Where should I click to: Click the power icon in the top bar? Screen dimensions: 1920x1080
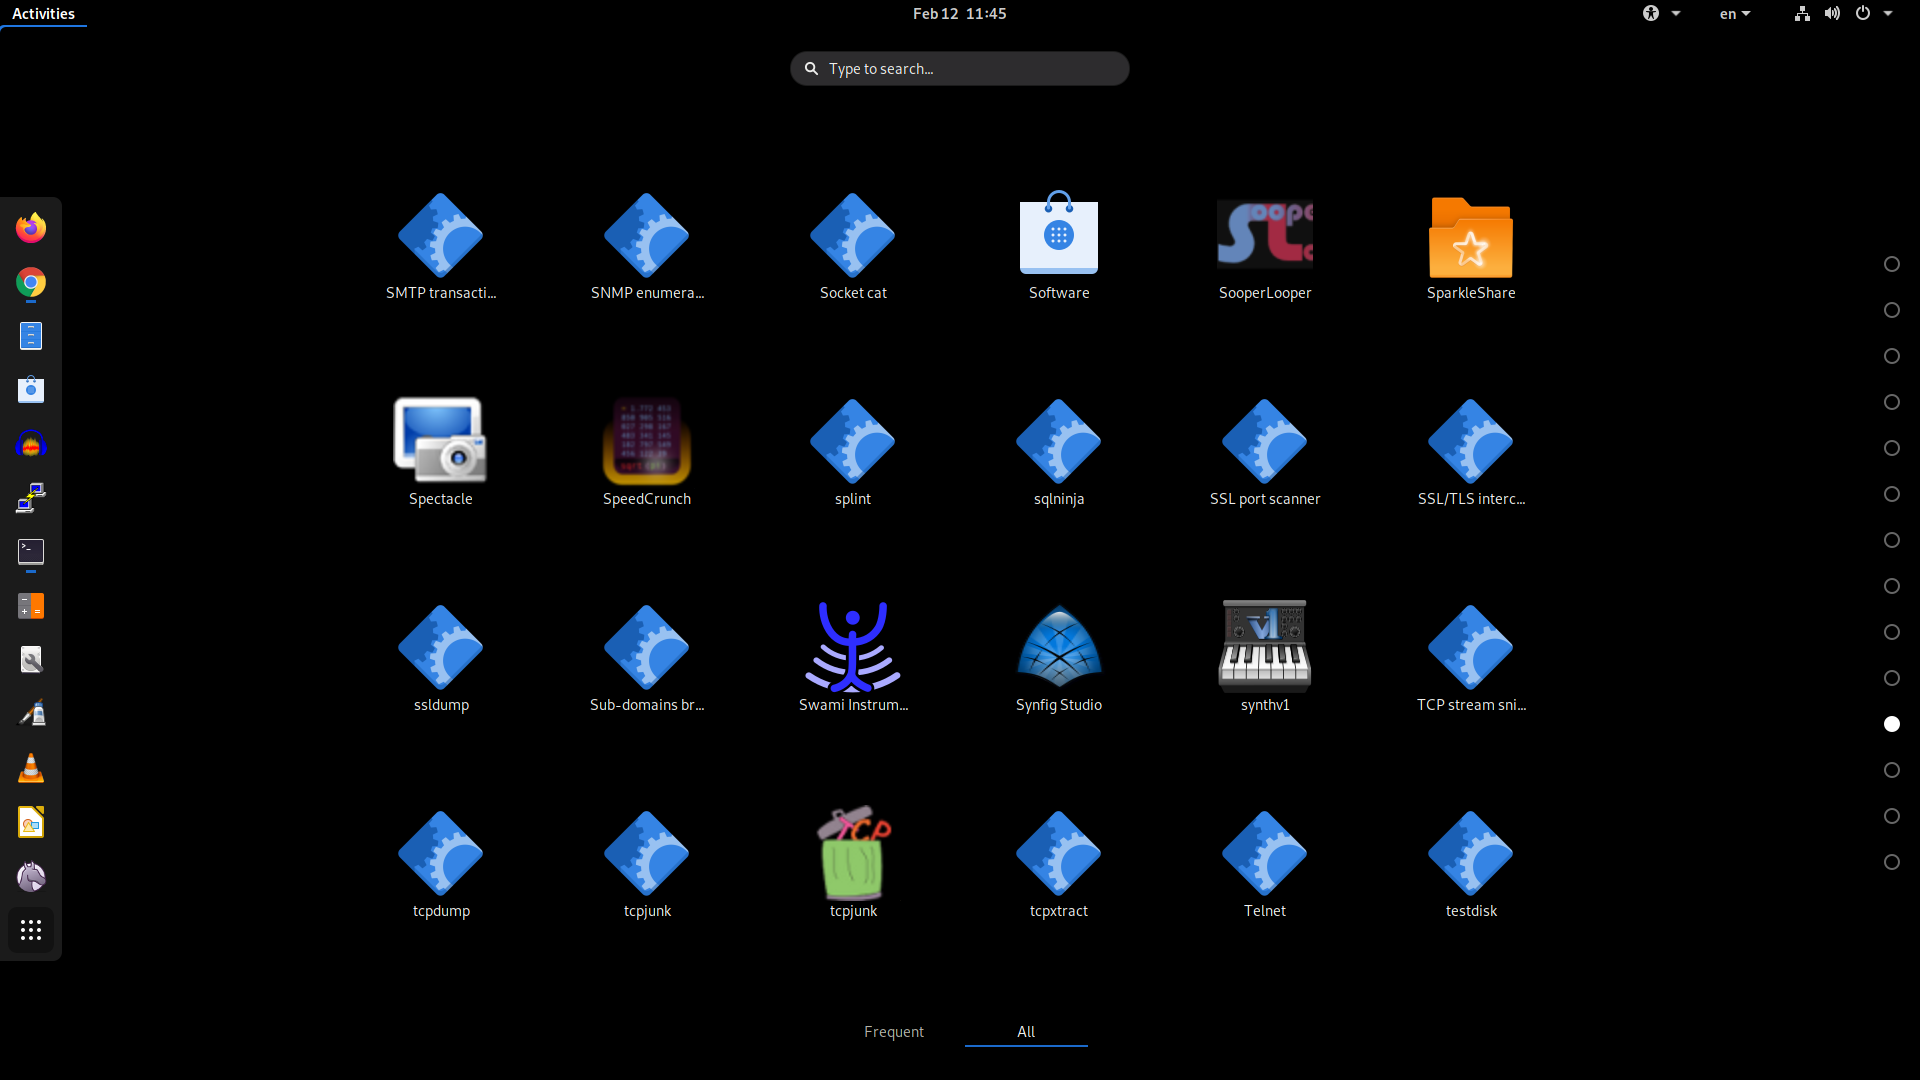[1863, 13]
